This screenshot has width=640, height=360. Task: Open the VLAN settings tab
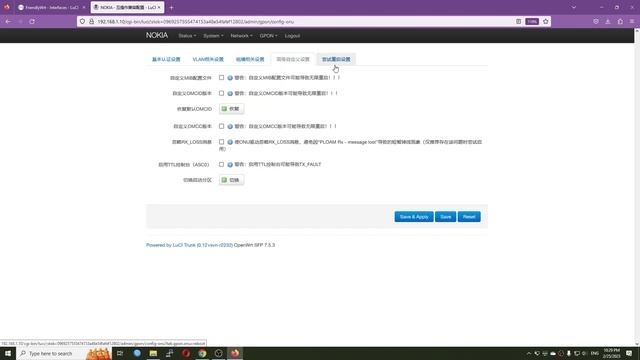pos(208,59)
